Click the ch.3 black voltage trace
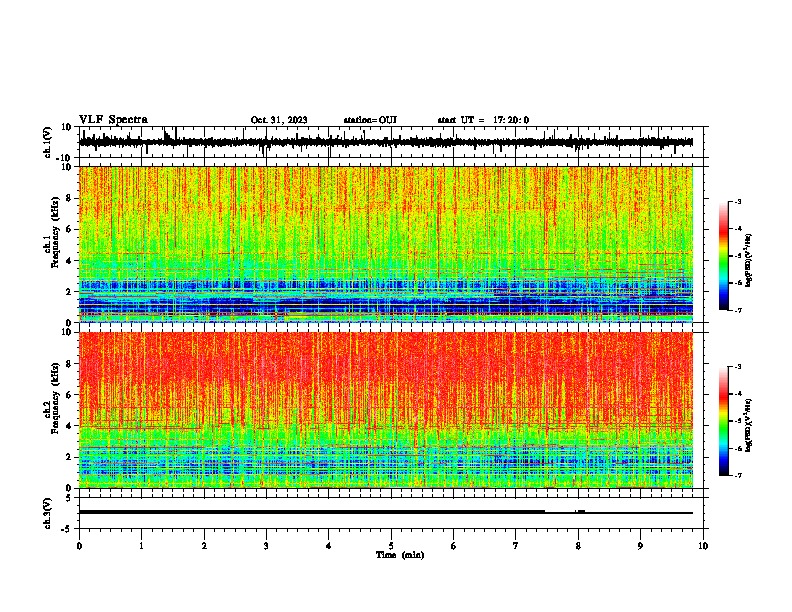The width and height of the screenshot is (792, 612). [386, 512]
